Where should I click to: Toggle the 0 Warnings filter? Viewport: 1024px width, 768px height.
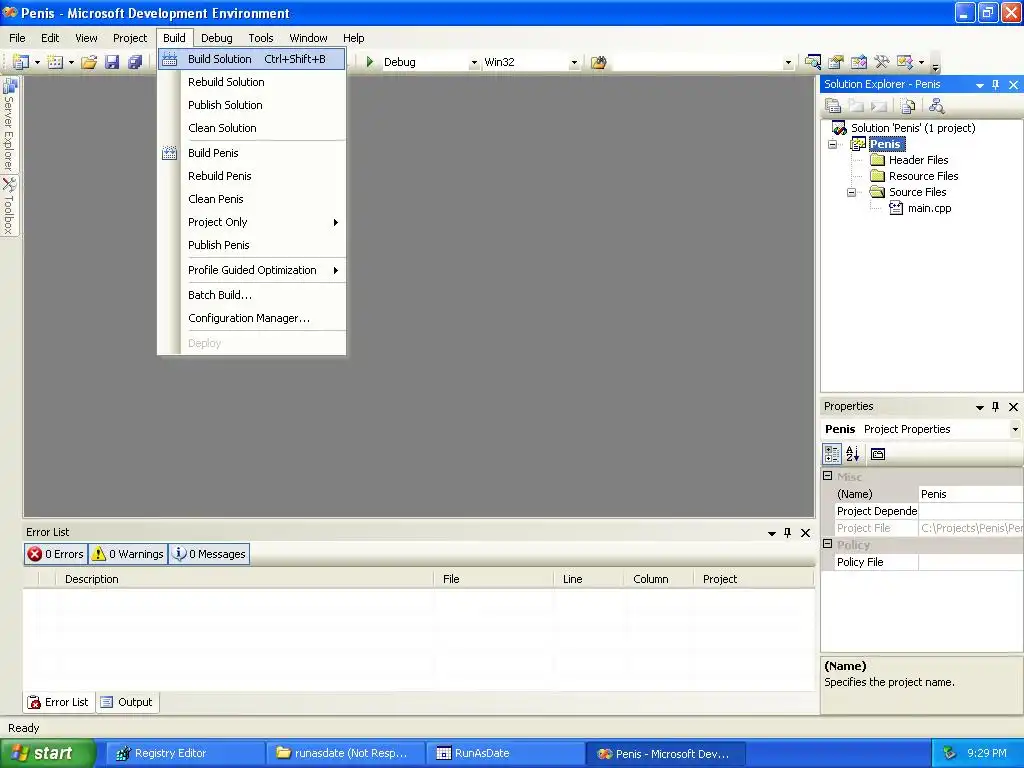click(x=128, y=554)
